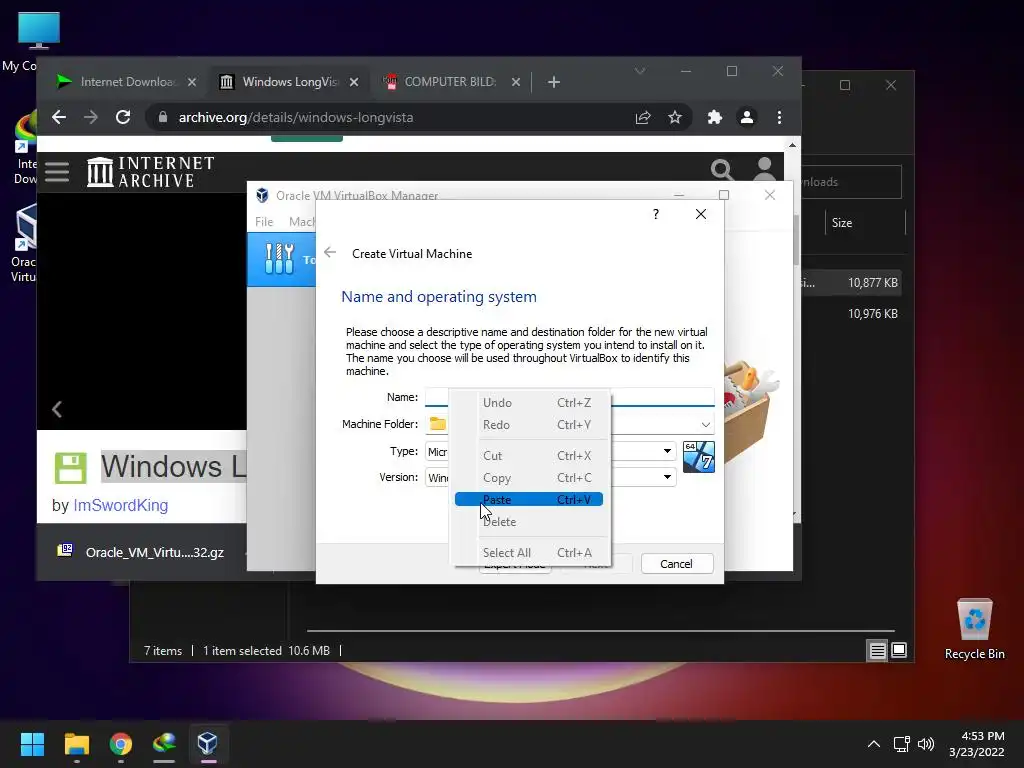
Task: Click Size column header in File Explorer
Action: click(842, 223)
